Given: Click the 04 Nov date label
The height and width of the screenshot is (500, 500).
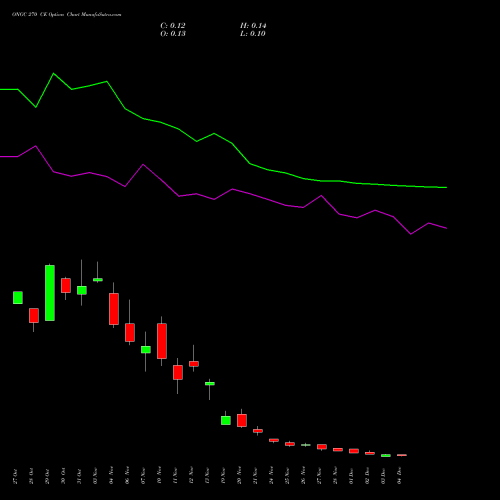Looking at the screenshot, I should 111,476.
